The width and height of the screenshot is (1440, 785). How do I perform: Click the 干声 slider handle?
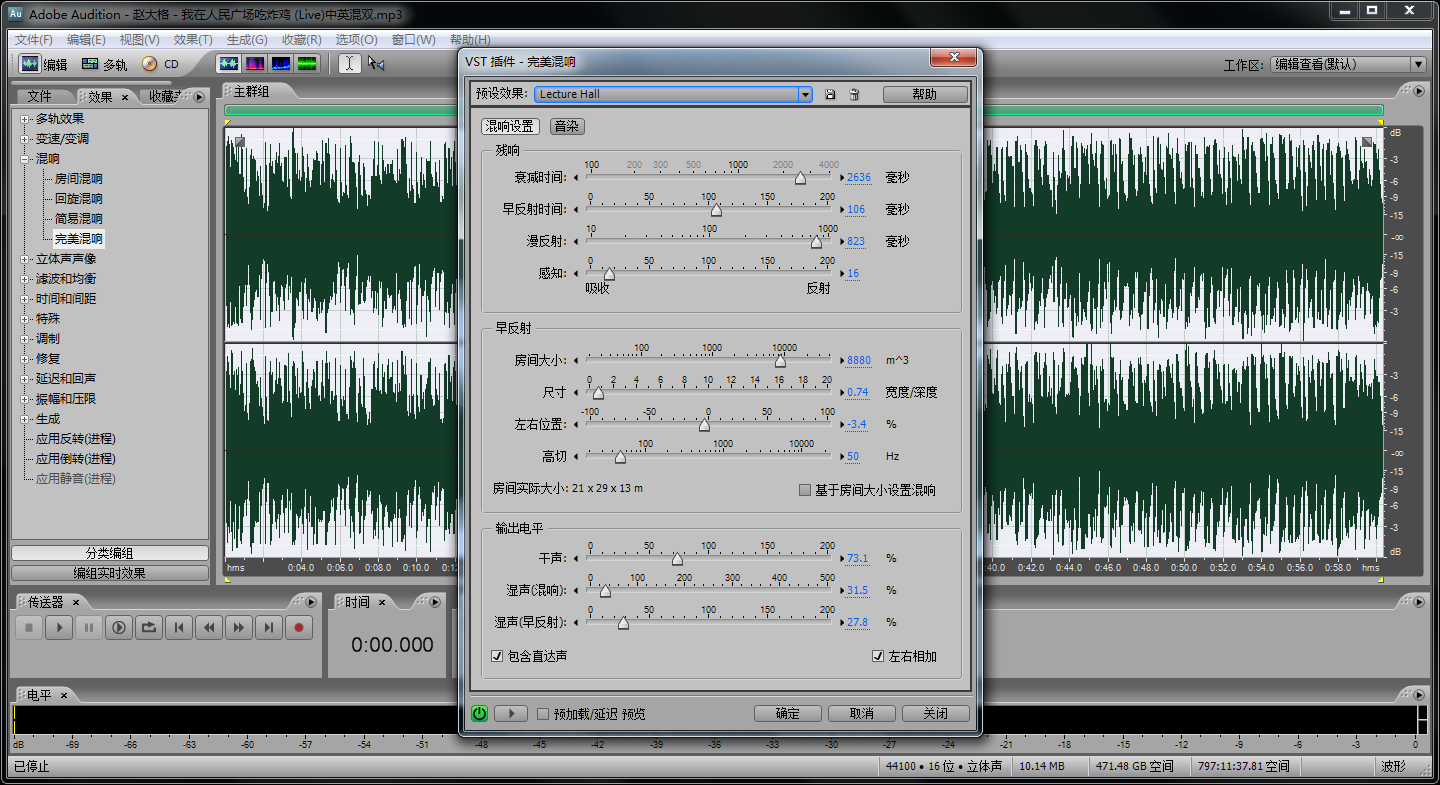(677, 559)
